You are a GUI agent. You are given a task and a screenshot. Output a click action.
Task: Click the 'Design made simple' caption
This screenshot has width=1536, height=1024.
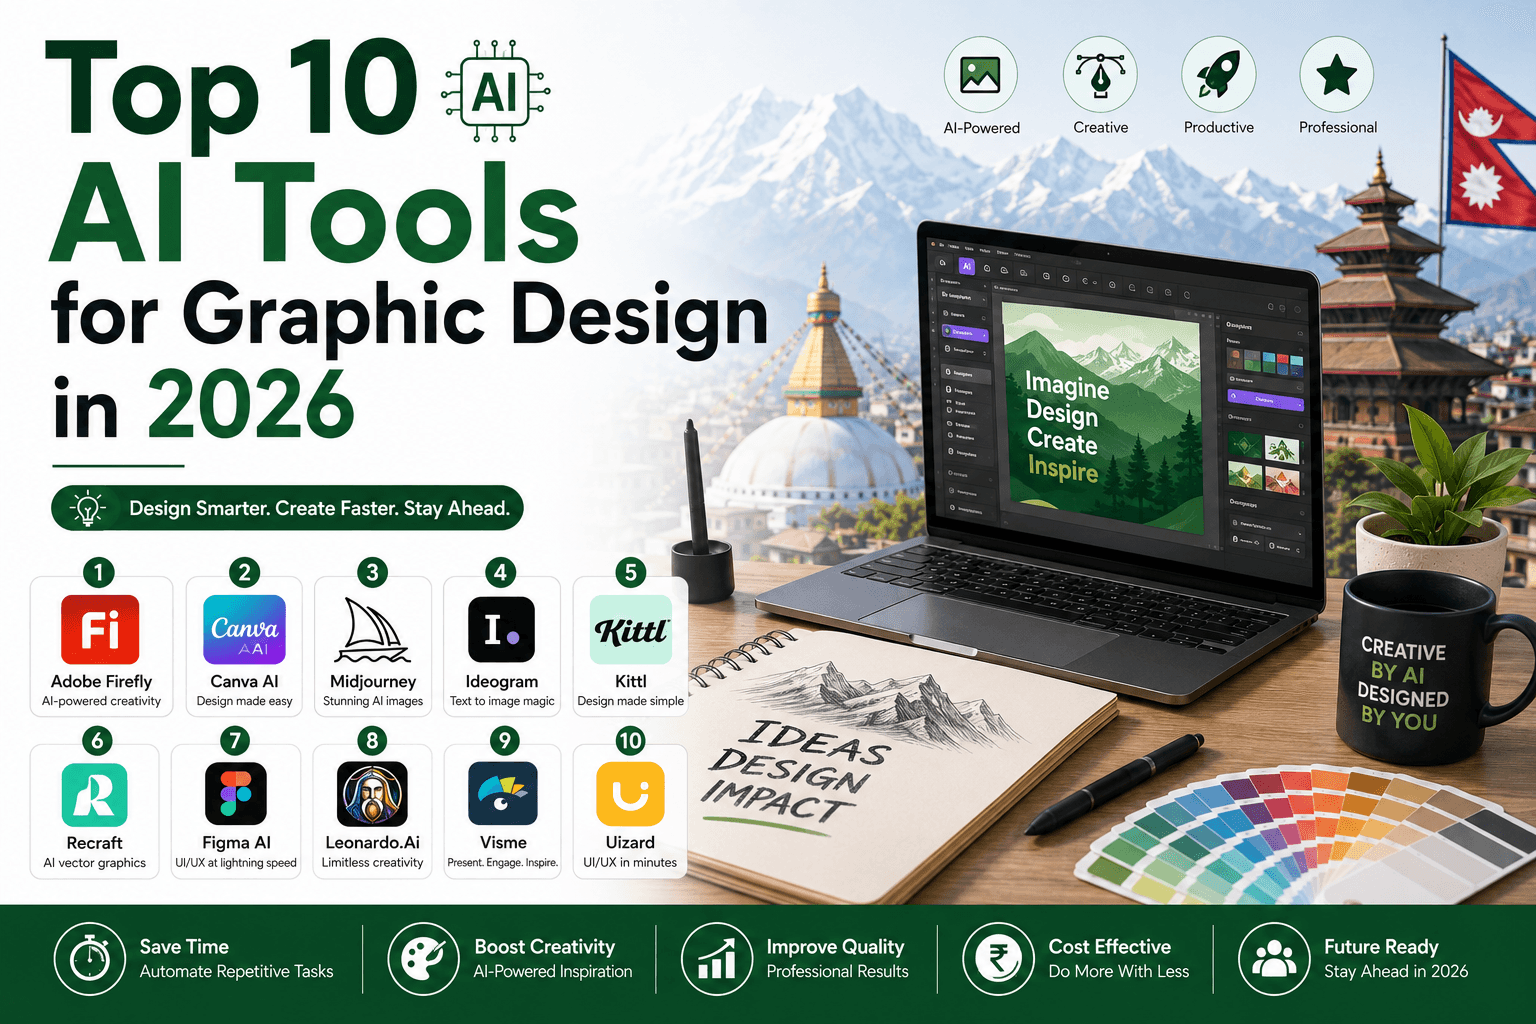click(631, 701)
